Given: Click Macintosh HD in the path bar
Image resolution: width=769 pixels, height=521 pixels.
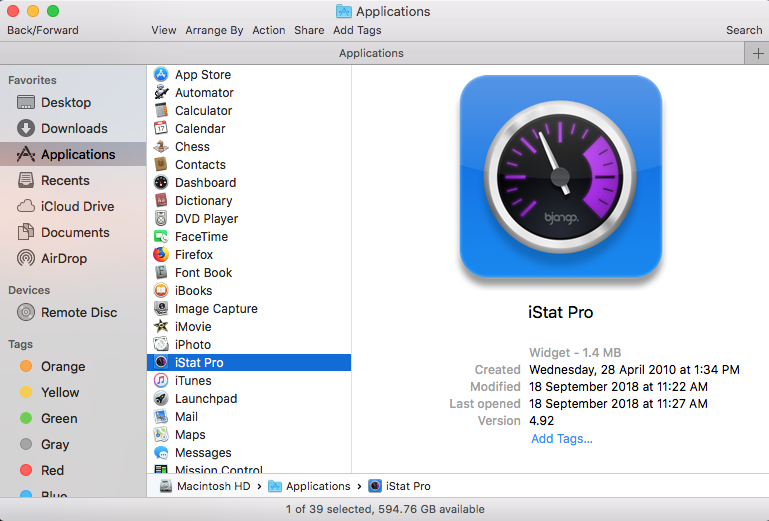Looking at the screenshot, I should (205, 486).
